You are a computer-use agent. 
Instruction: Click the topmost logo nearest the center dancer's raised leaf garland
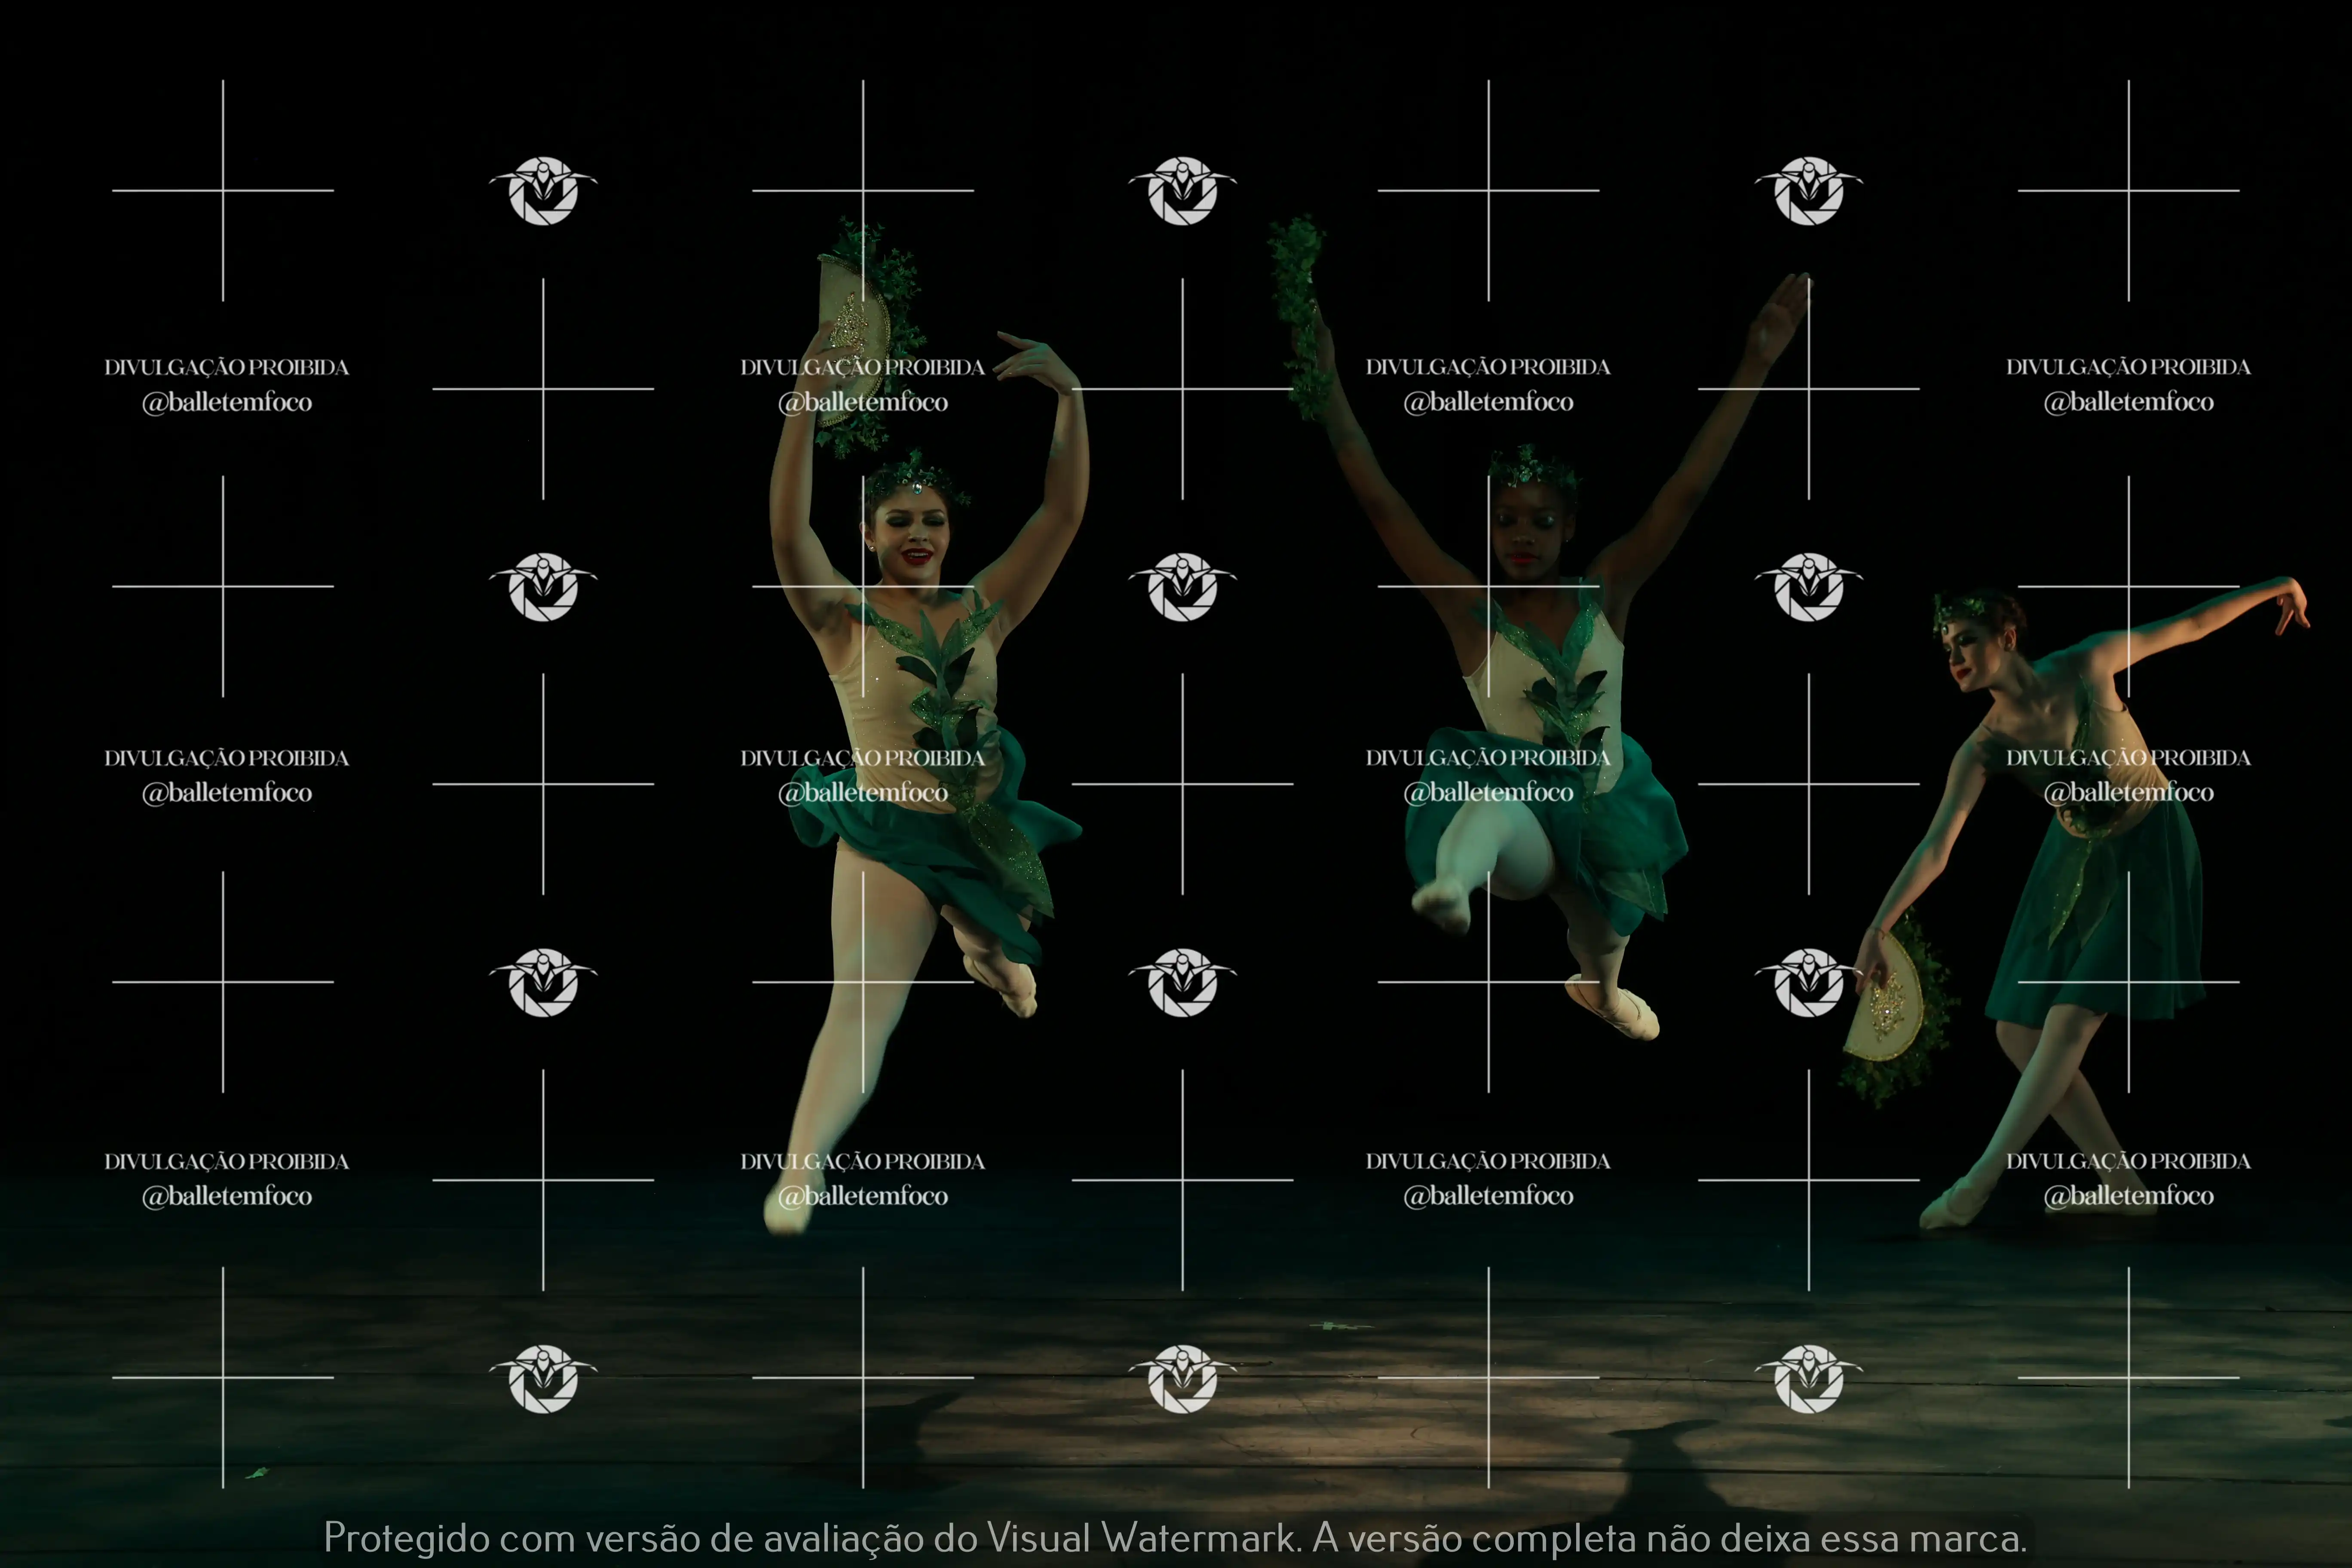pyautogui.click(x=1182, y=190)
